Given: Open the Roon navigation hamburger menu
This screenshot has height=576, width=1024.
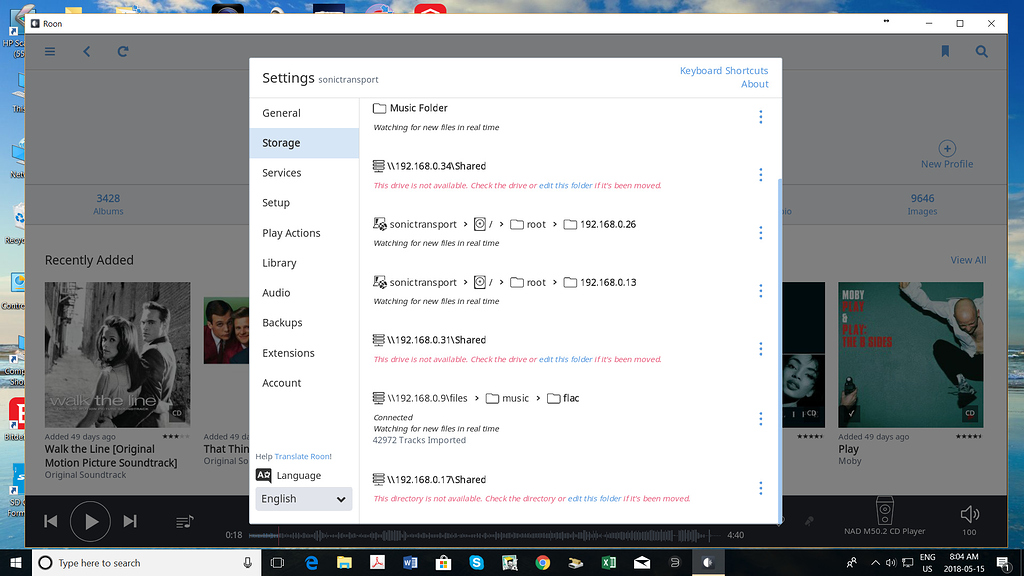Looking at the screenshot, I should (49, 51).
